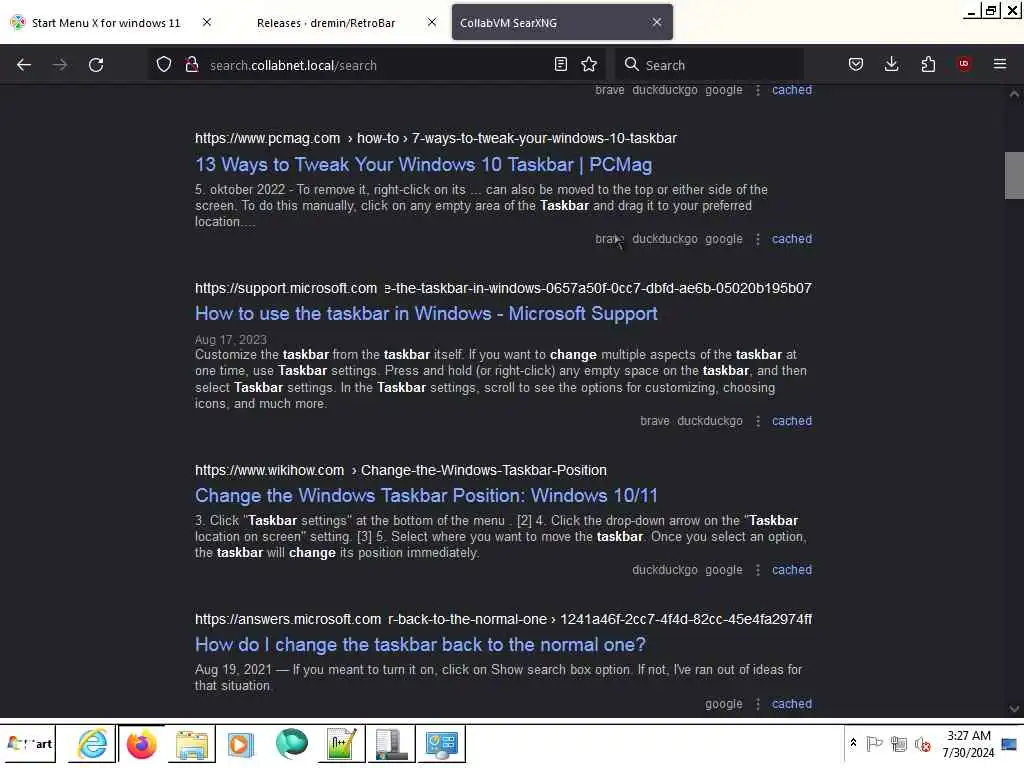Open PCMag 13 Ways to Tweak result
This screenshot has width=1024, height=768.
[x=423, y=165]
